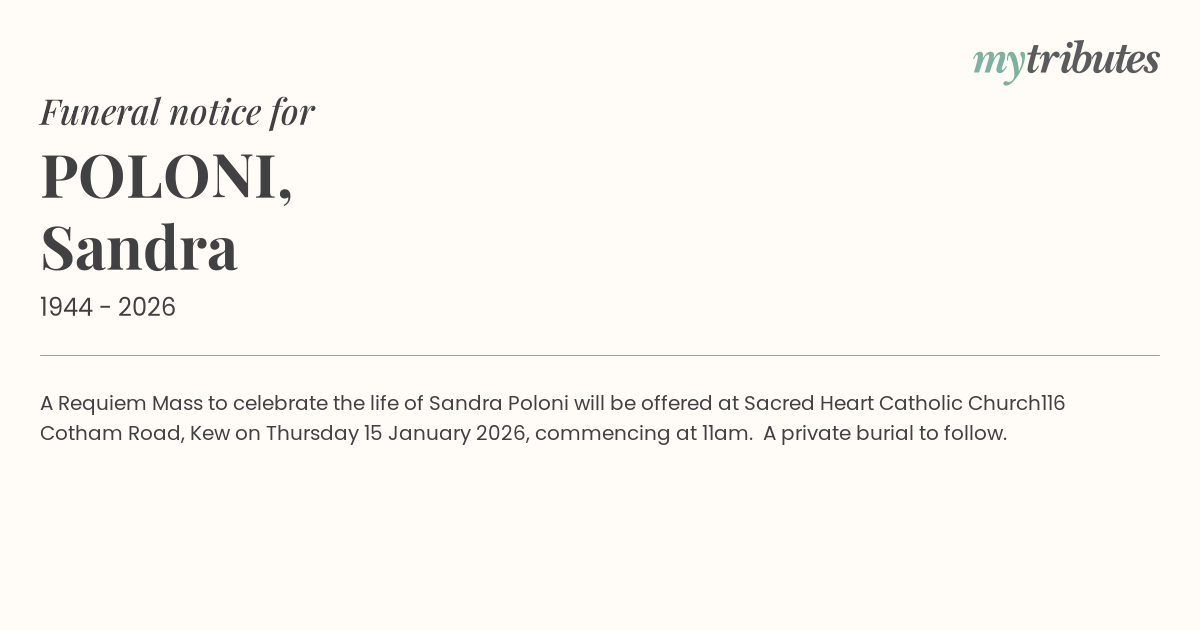This screenshot has width=1200, height=630.
Task: Click the horizontal divider line
Action: pyautogui.click(x=600, y=355)
